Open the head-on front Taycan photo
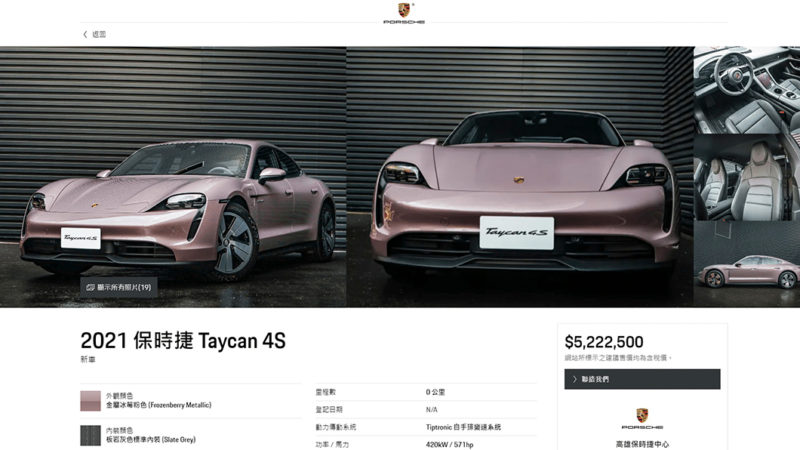Screen dimensions: 800x450 (520, 177)
